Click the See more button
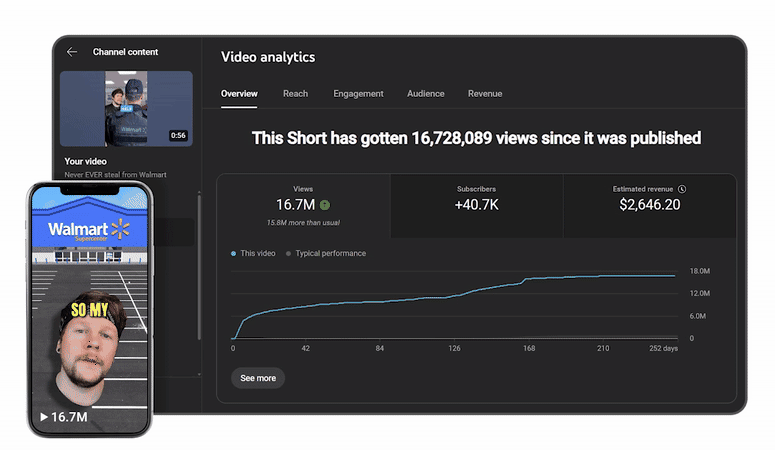 [x=258, y=378]
